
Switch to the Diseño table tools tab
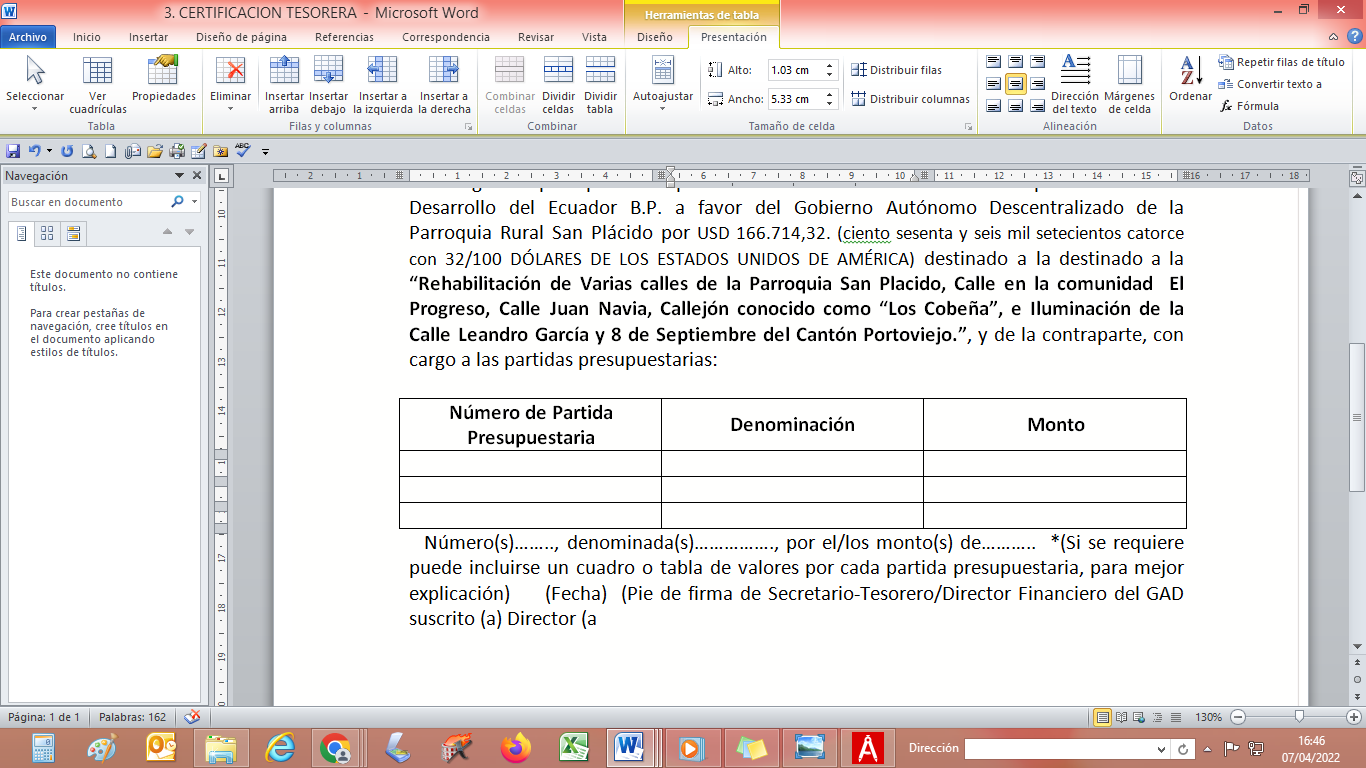pos(655,37)
